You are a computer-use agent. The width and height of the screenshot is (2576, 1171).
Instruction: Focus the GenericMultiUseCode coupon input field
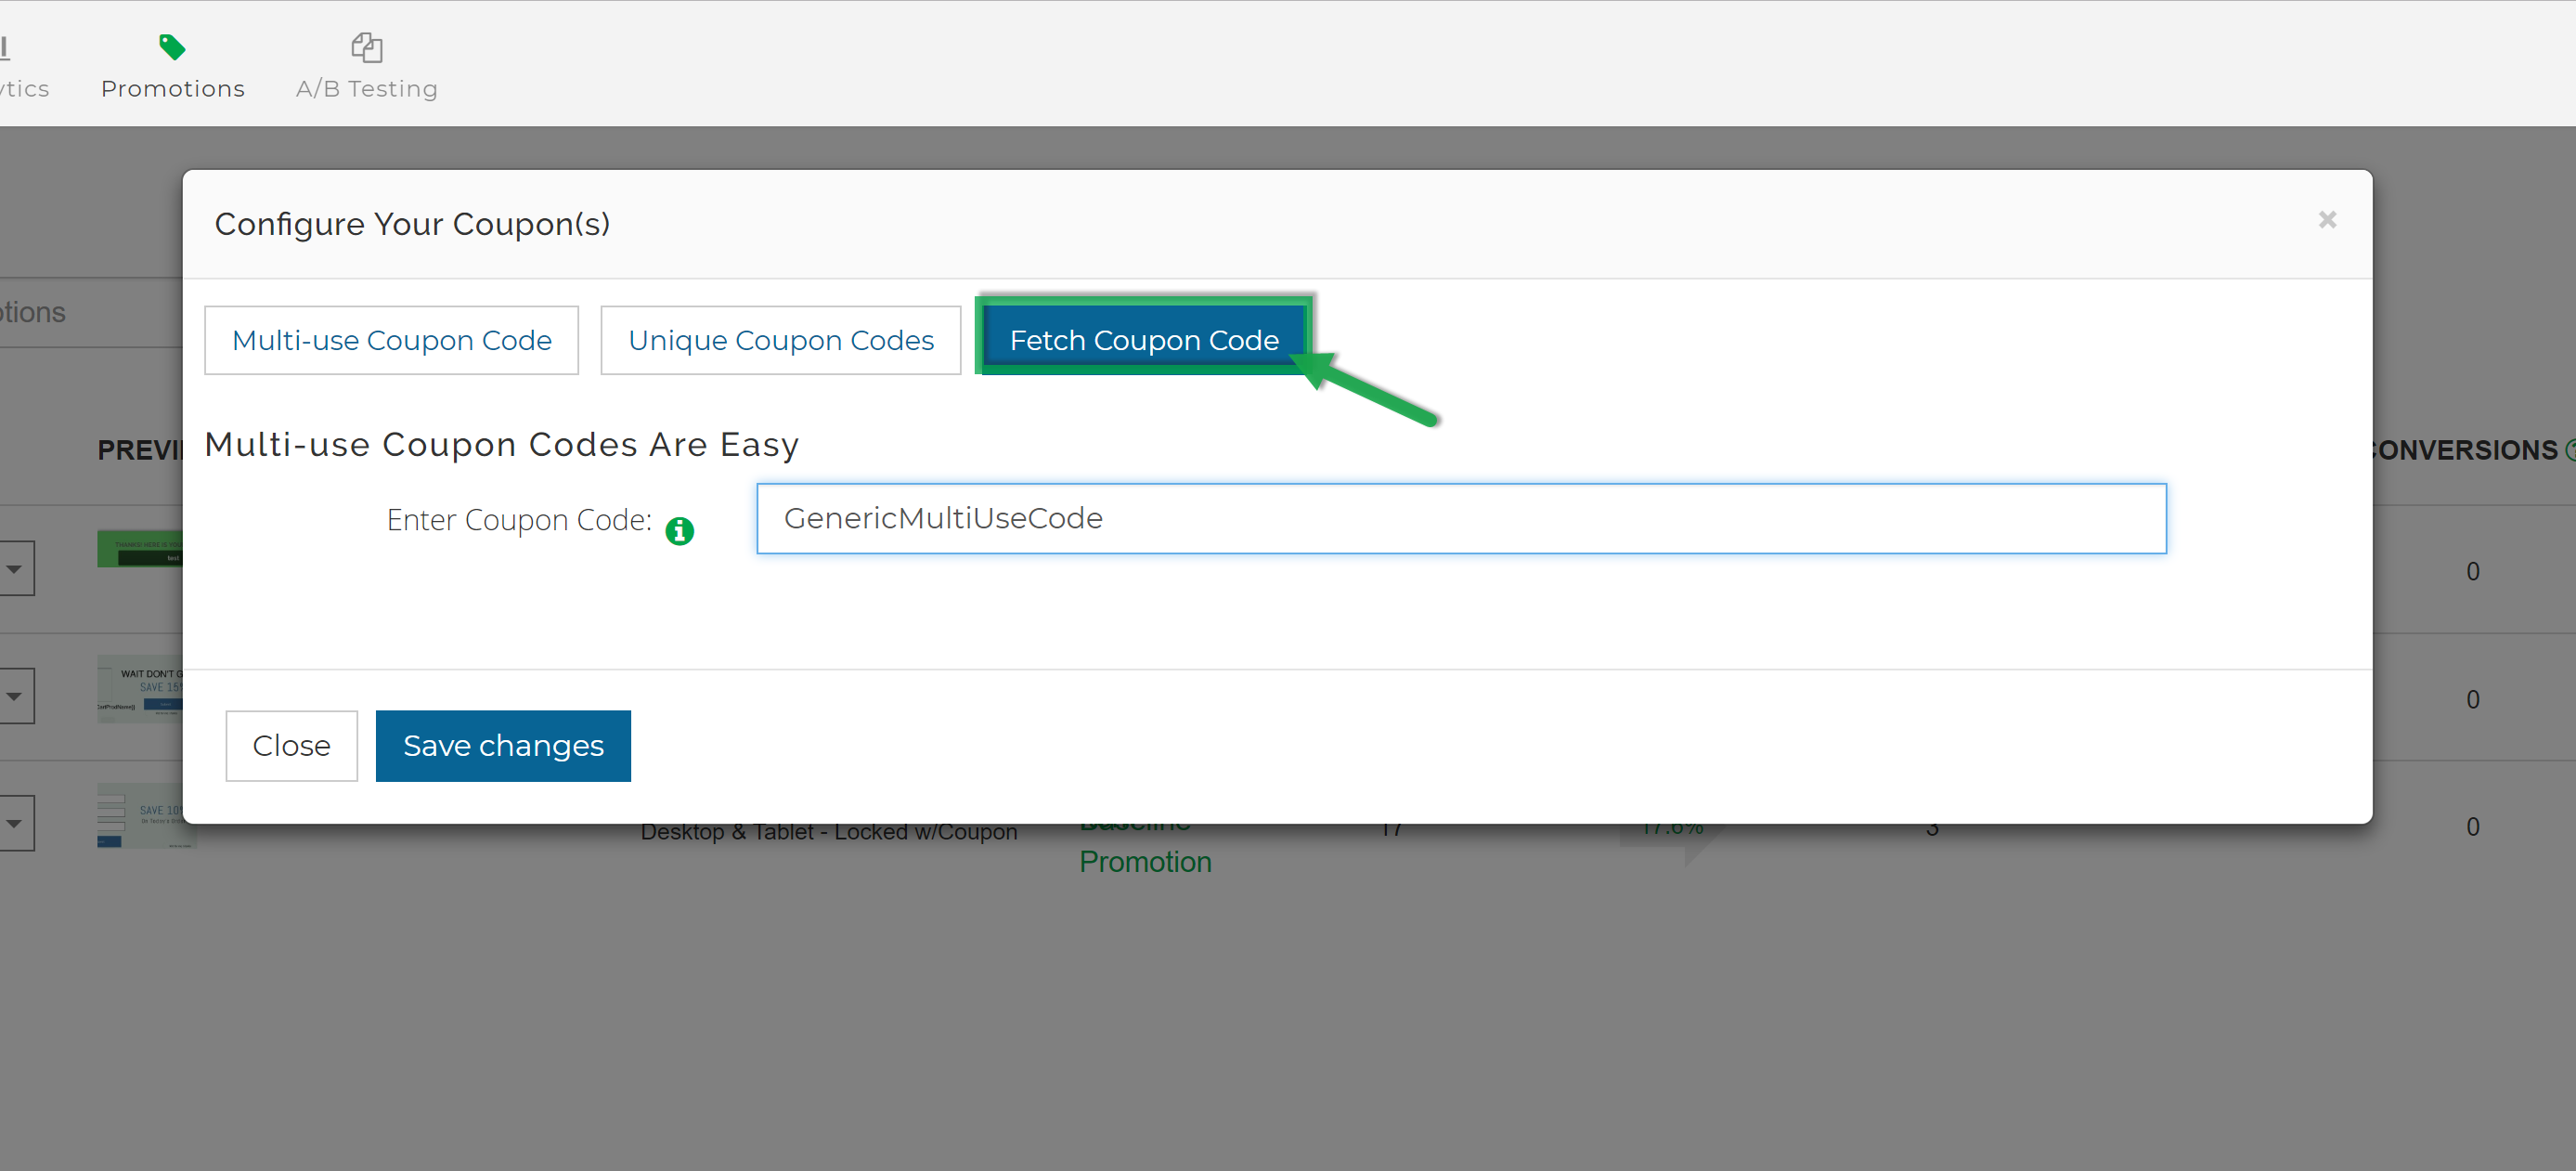(x=1460, y=518)
